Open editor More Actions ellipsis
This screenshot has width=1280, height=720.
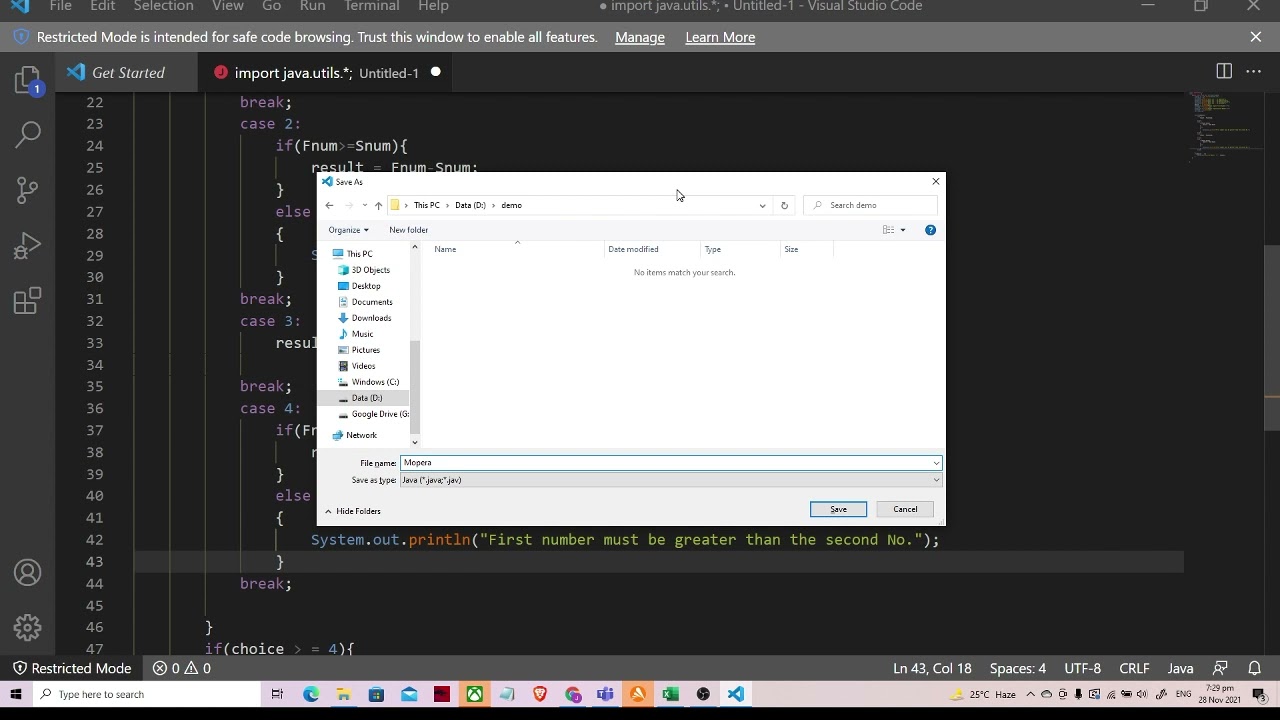pos(1254,71)
